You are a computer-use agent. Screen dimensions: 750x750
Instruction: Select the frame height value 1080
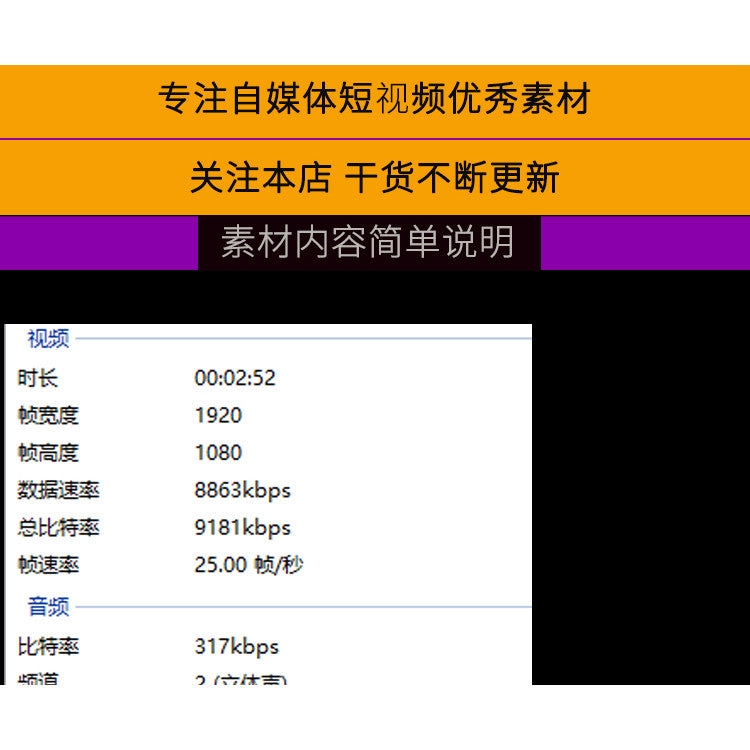click(x=218, y=452)
